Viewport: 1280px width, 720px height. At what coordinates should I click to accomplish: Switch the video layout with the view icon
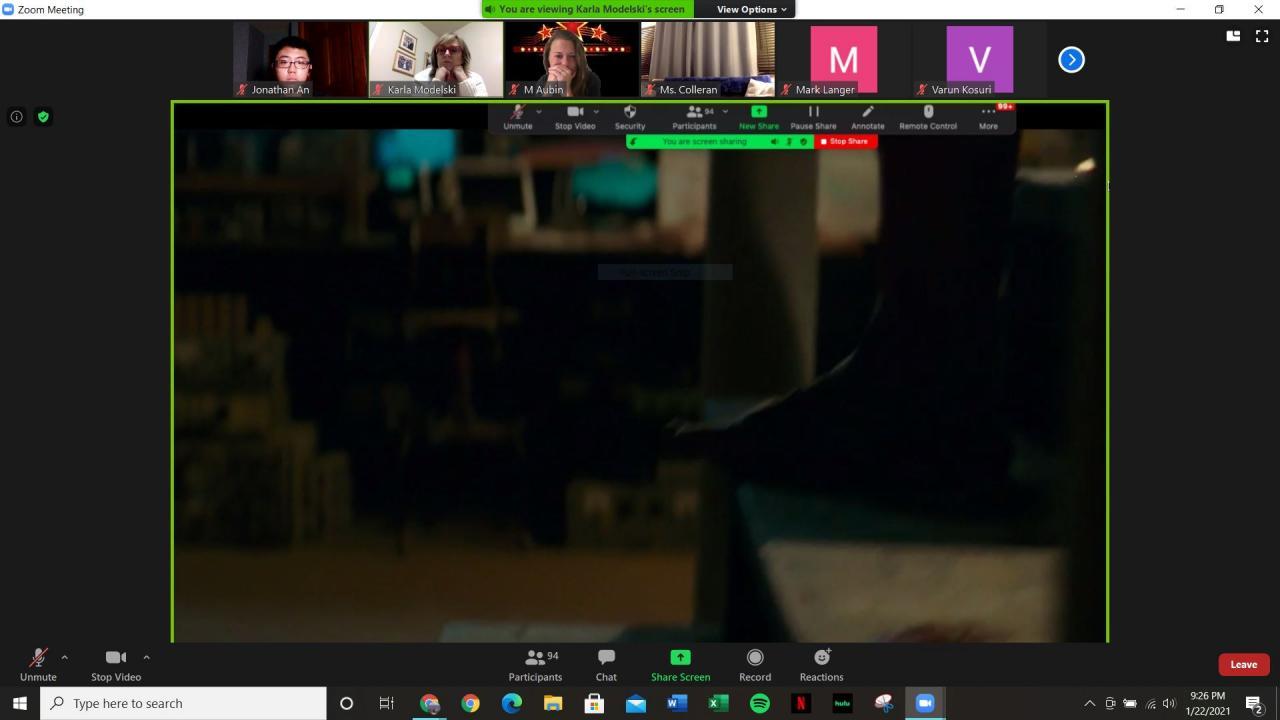coord(1233,36)
